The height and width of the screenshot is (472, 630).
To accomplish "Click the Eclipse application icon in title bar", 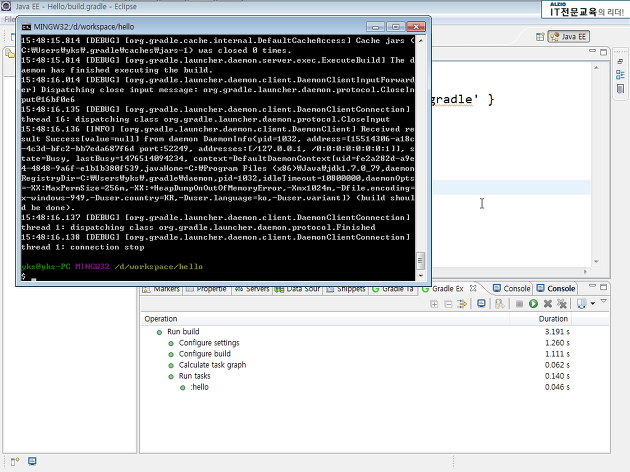I will pos(6,6).
